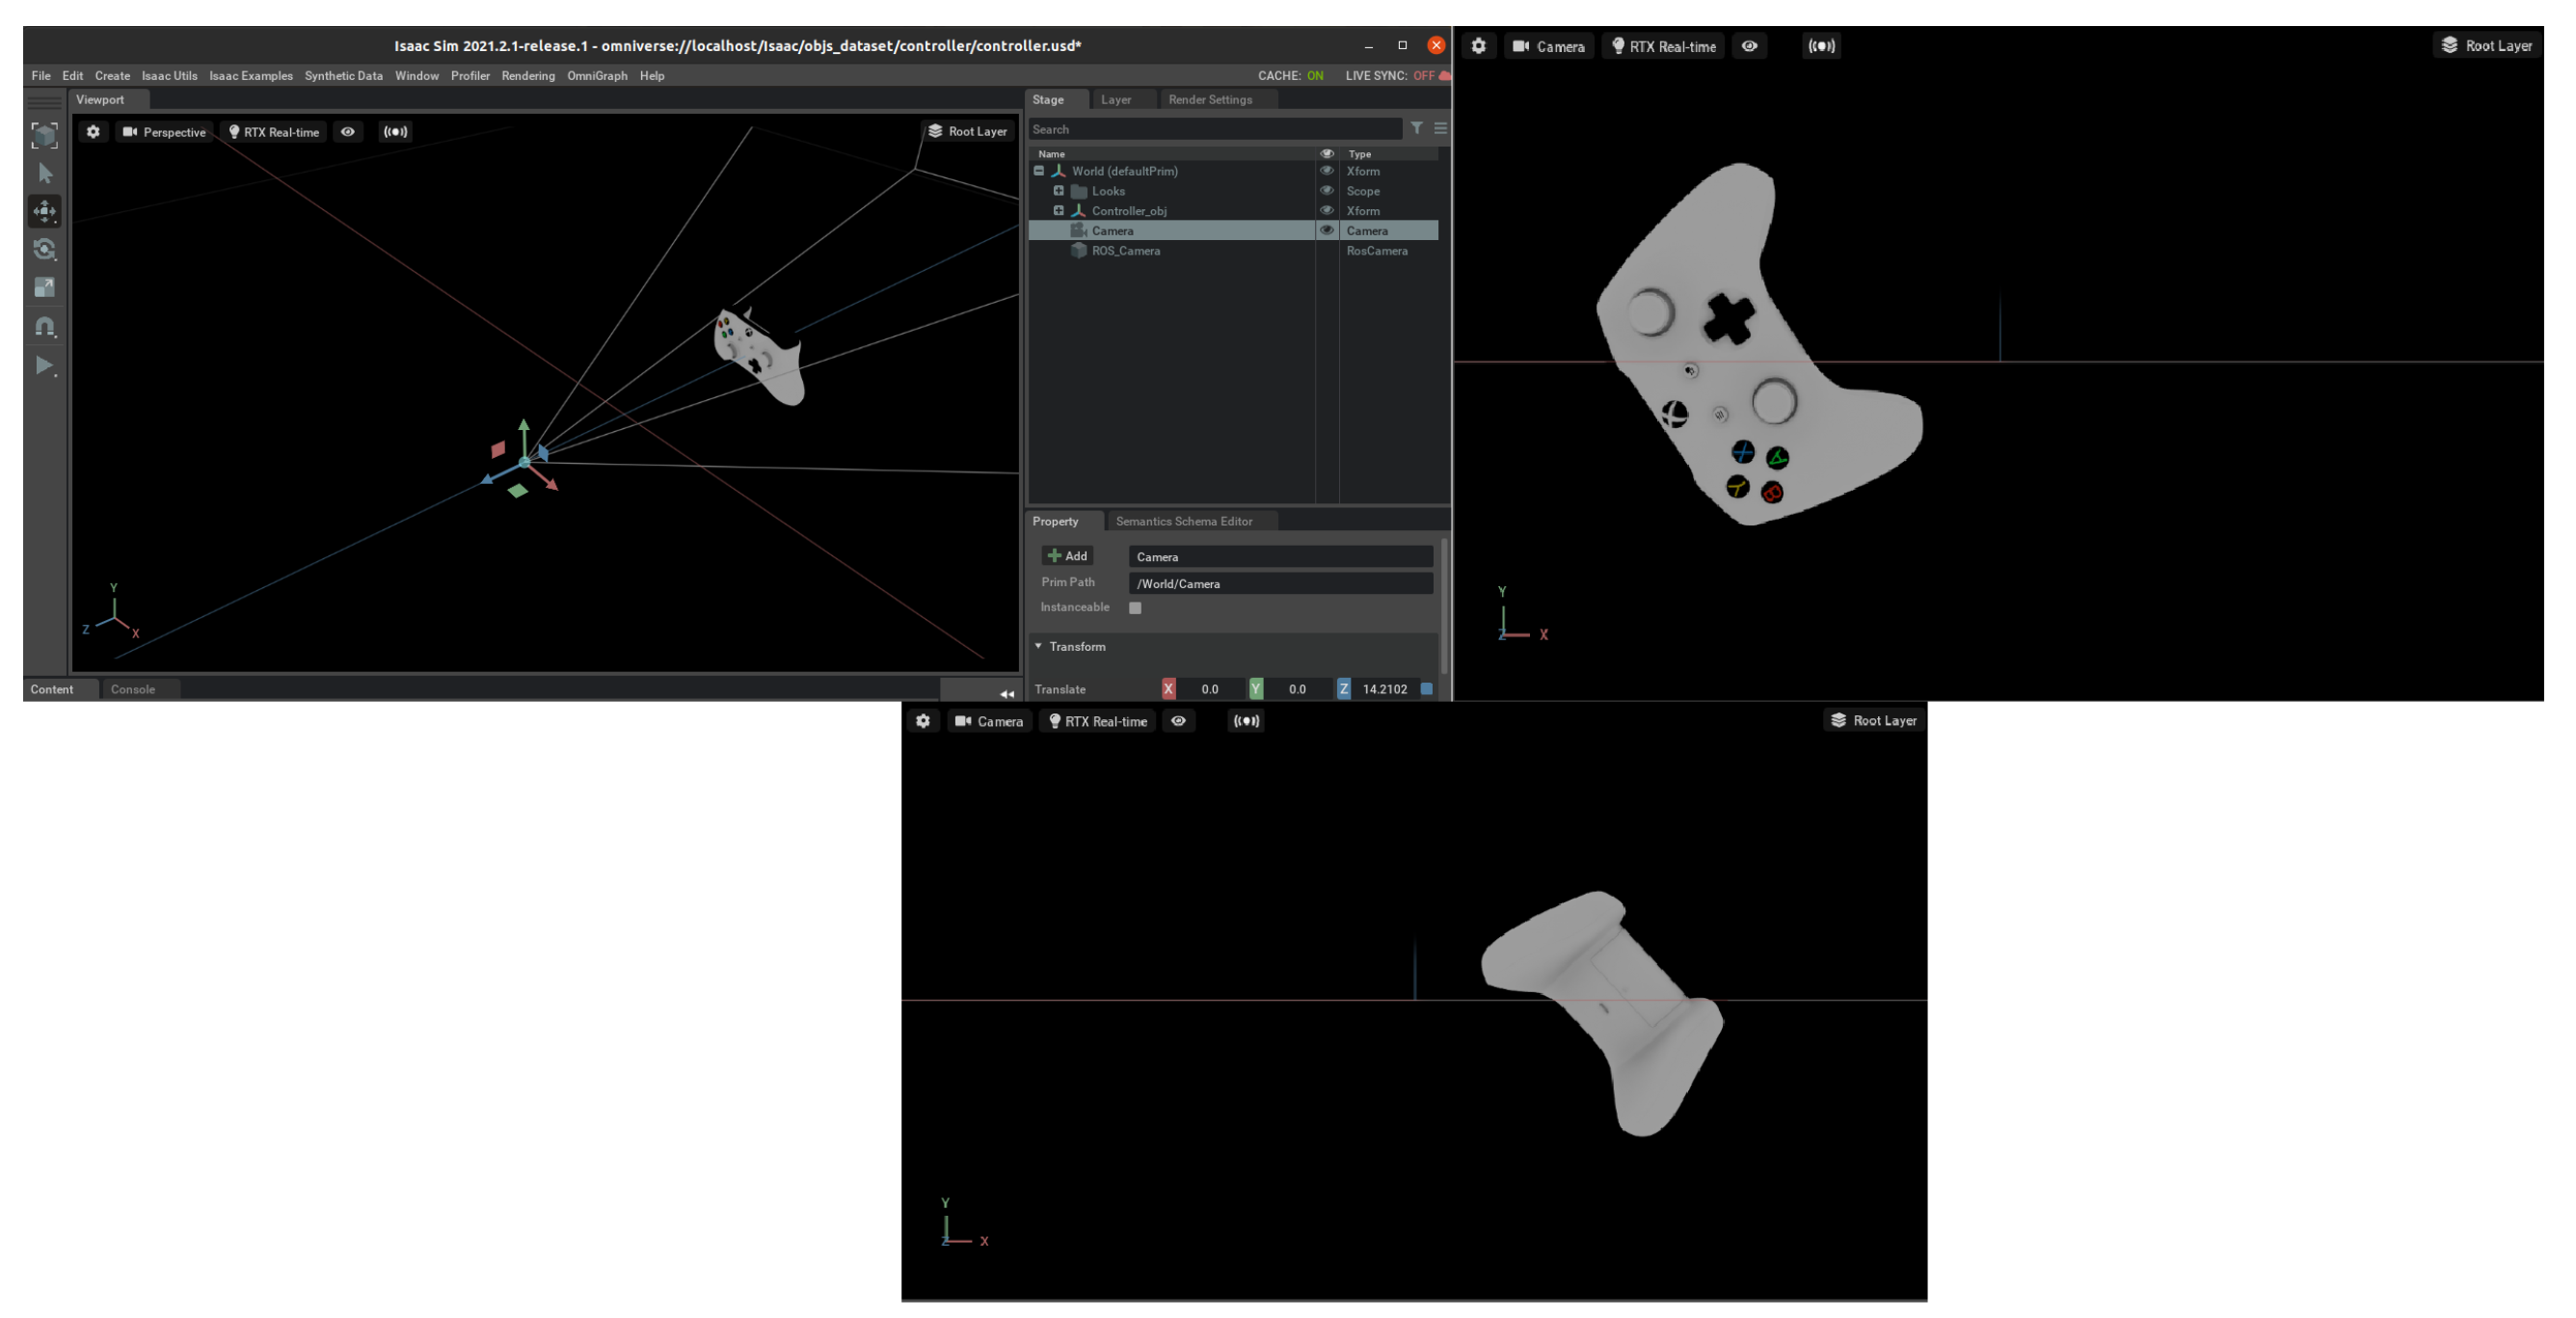Toggle visibility eye of Controller_obj prim

[x=1327, y=211]
